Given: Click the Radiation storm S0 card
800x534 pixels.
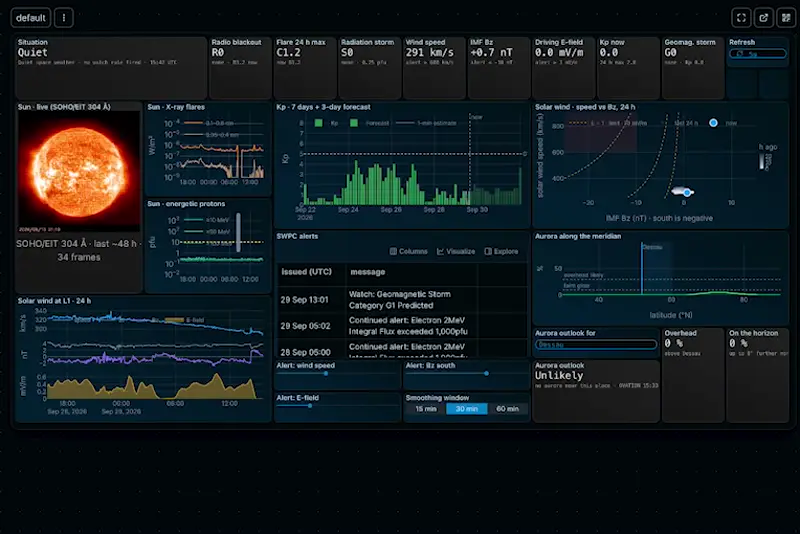Looking at the screenshot, I should click(370, 67).
